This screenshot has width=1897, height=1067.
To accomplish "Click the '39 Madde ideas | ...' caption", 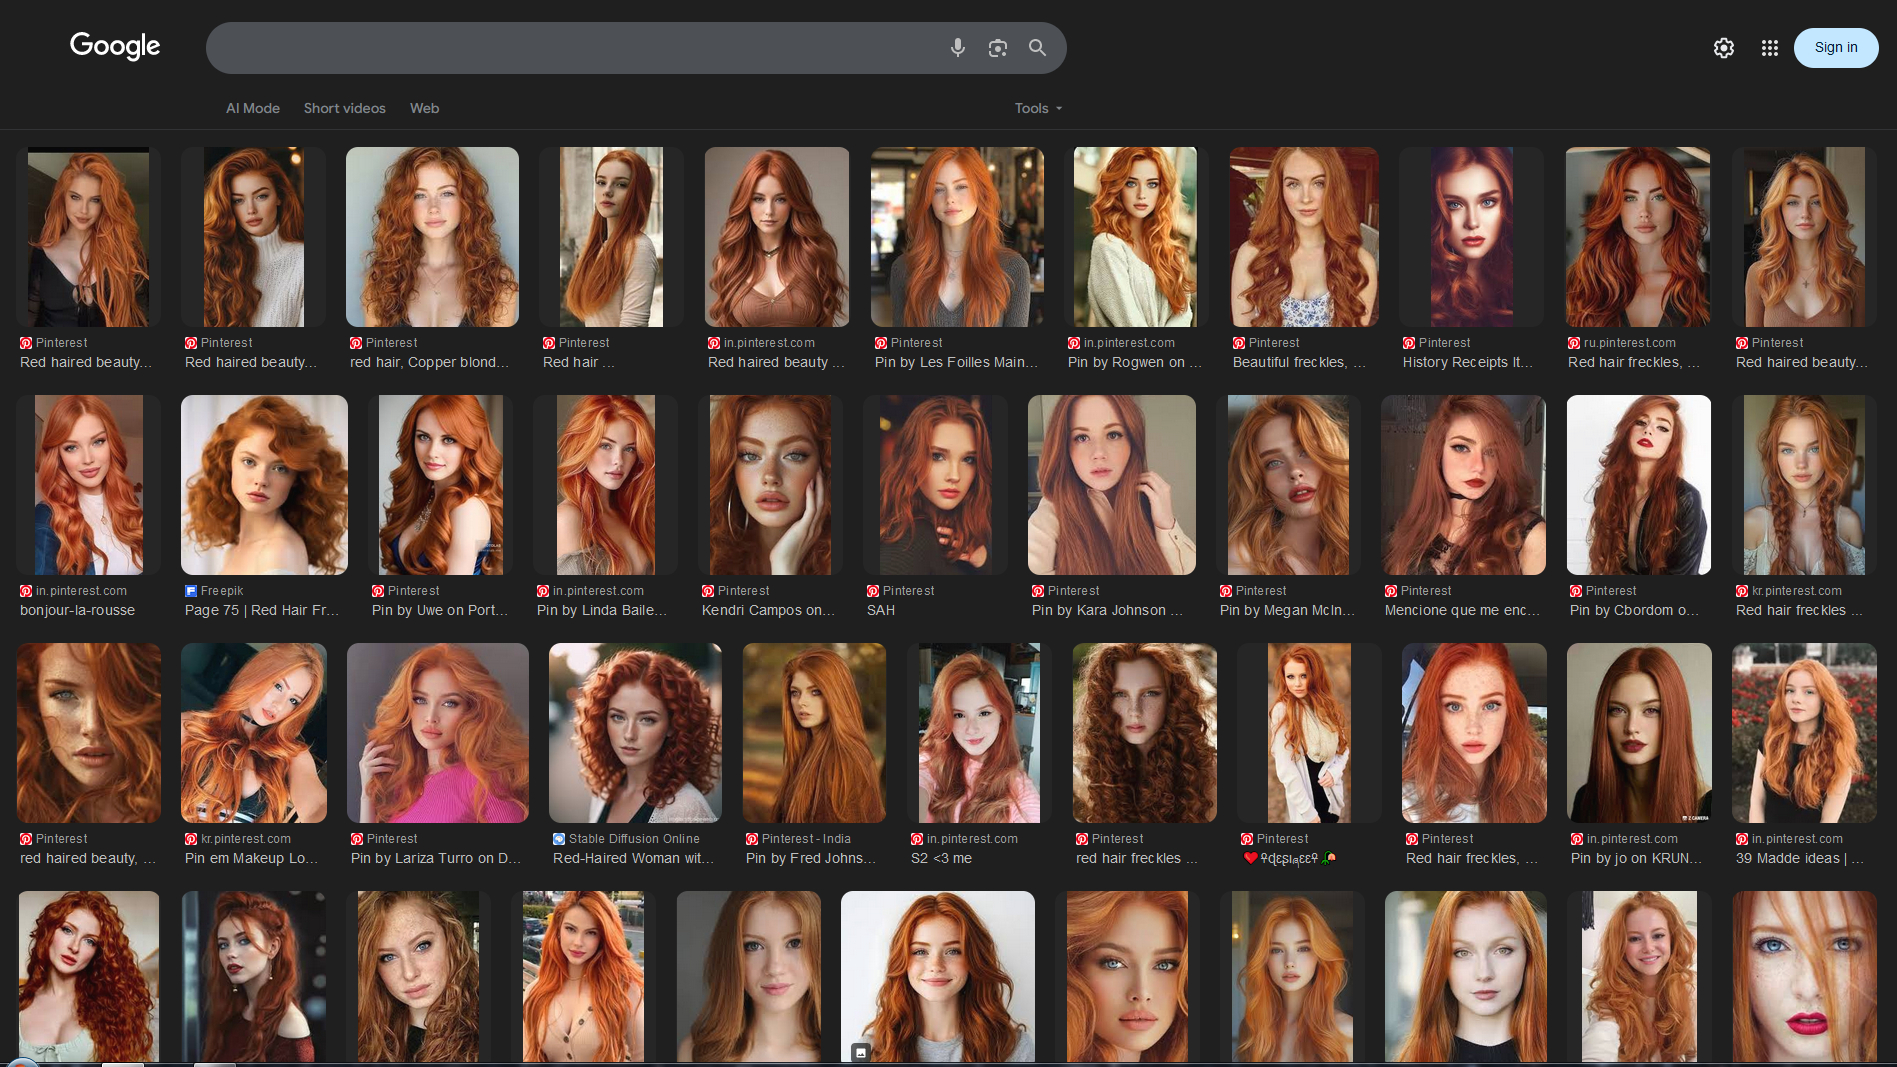I will click(1799, 858).
